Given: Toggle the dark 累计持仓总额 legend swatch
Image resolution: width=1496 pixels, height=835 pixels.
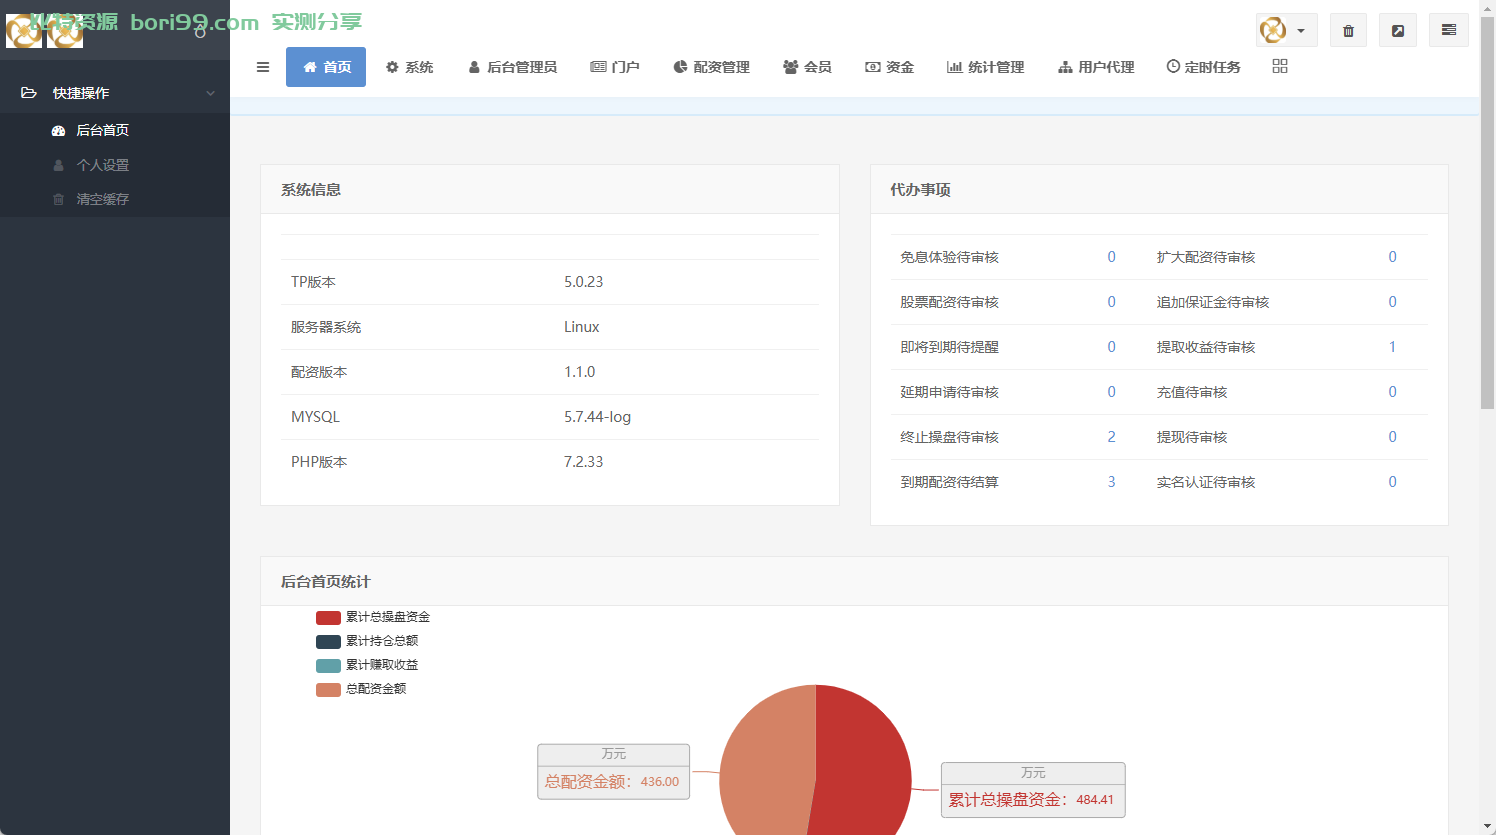Looking at the screenshot, I should pyautogui.click(x=328, y=642).
